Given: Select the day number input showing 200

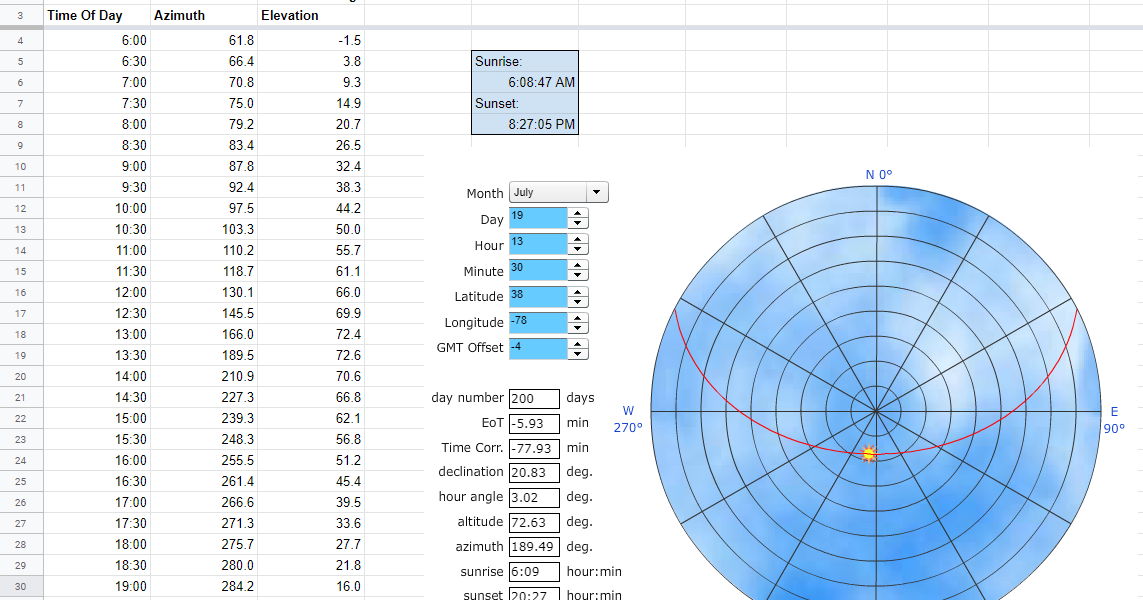Looking at the screenshot, I should click(534, 397).
